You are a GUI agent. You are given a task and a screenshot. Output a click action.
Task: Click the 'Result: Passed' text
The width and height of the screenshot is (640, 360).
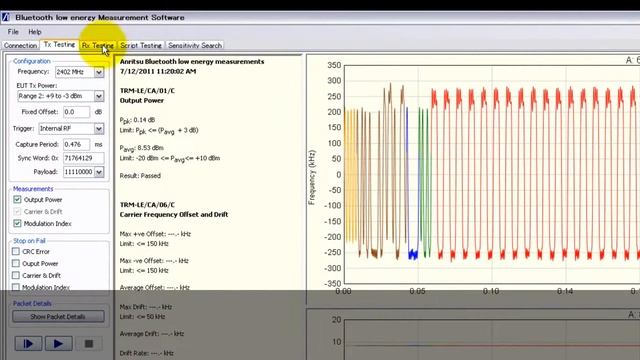pos(140,176)
